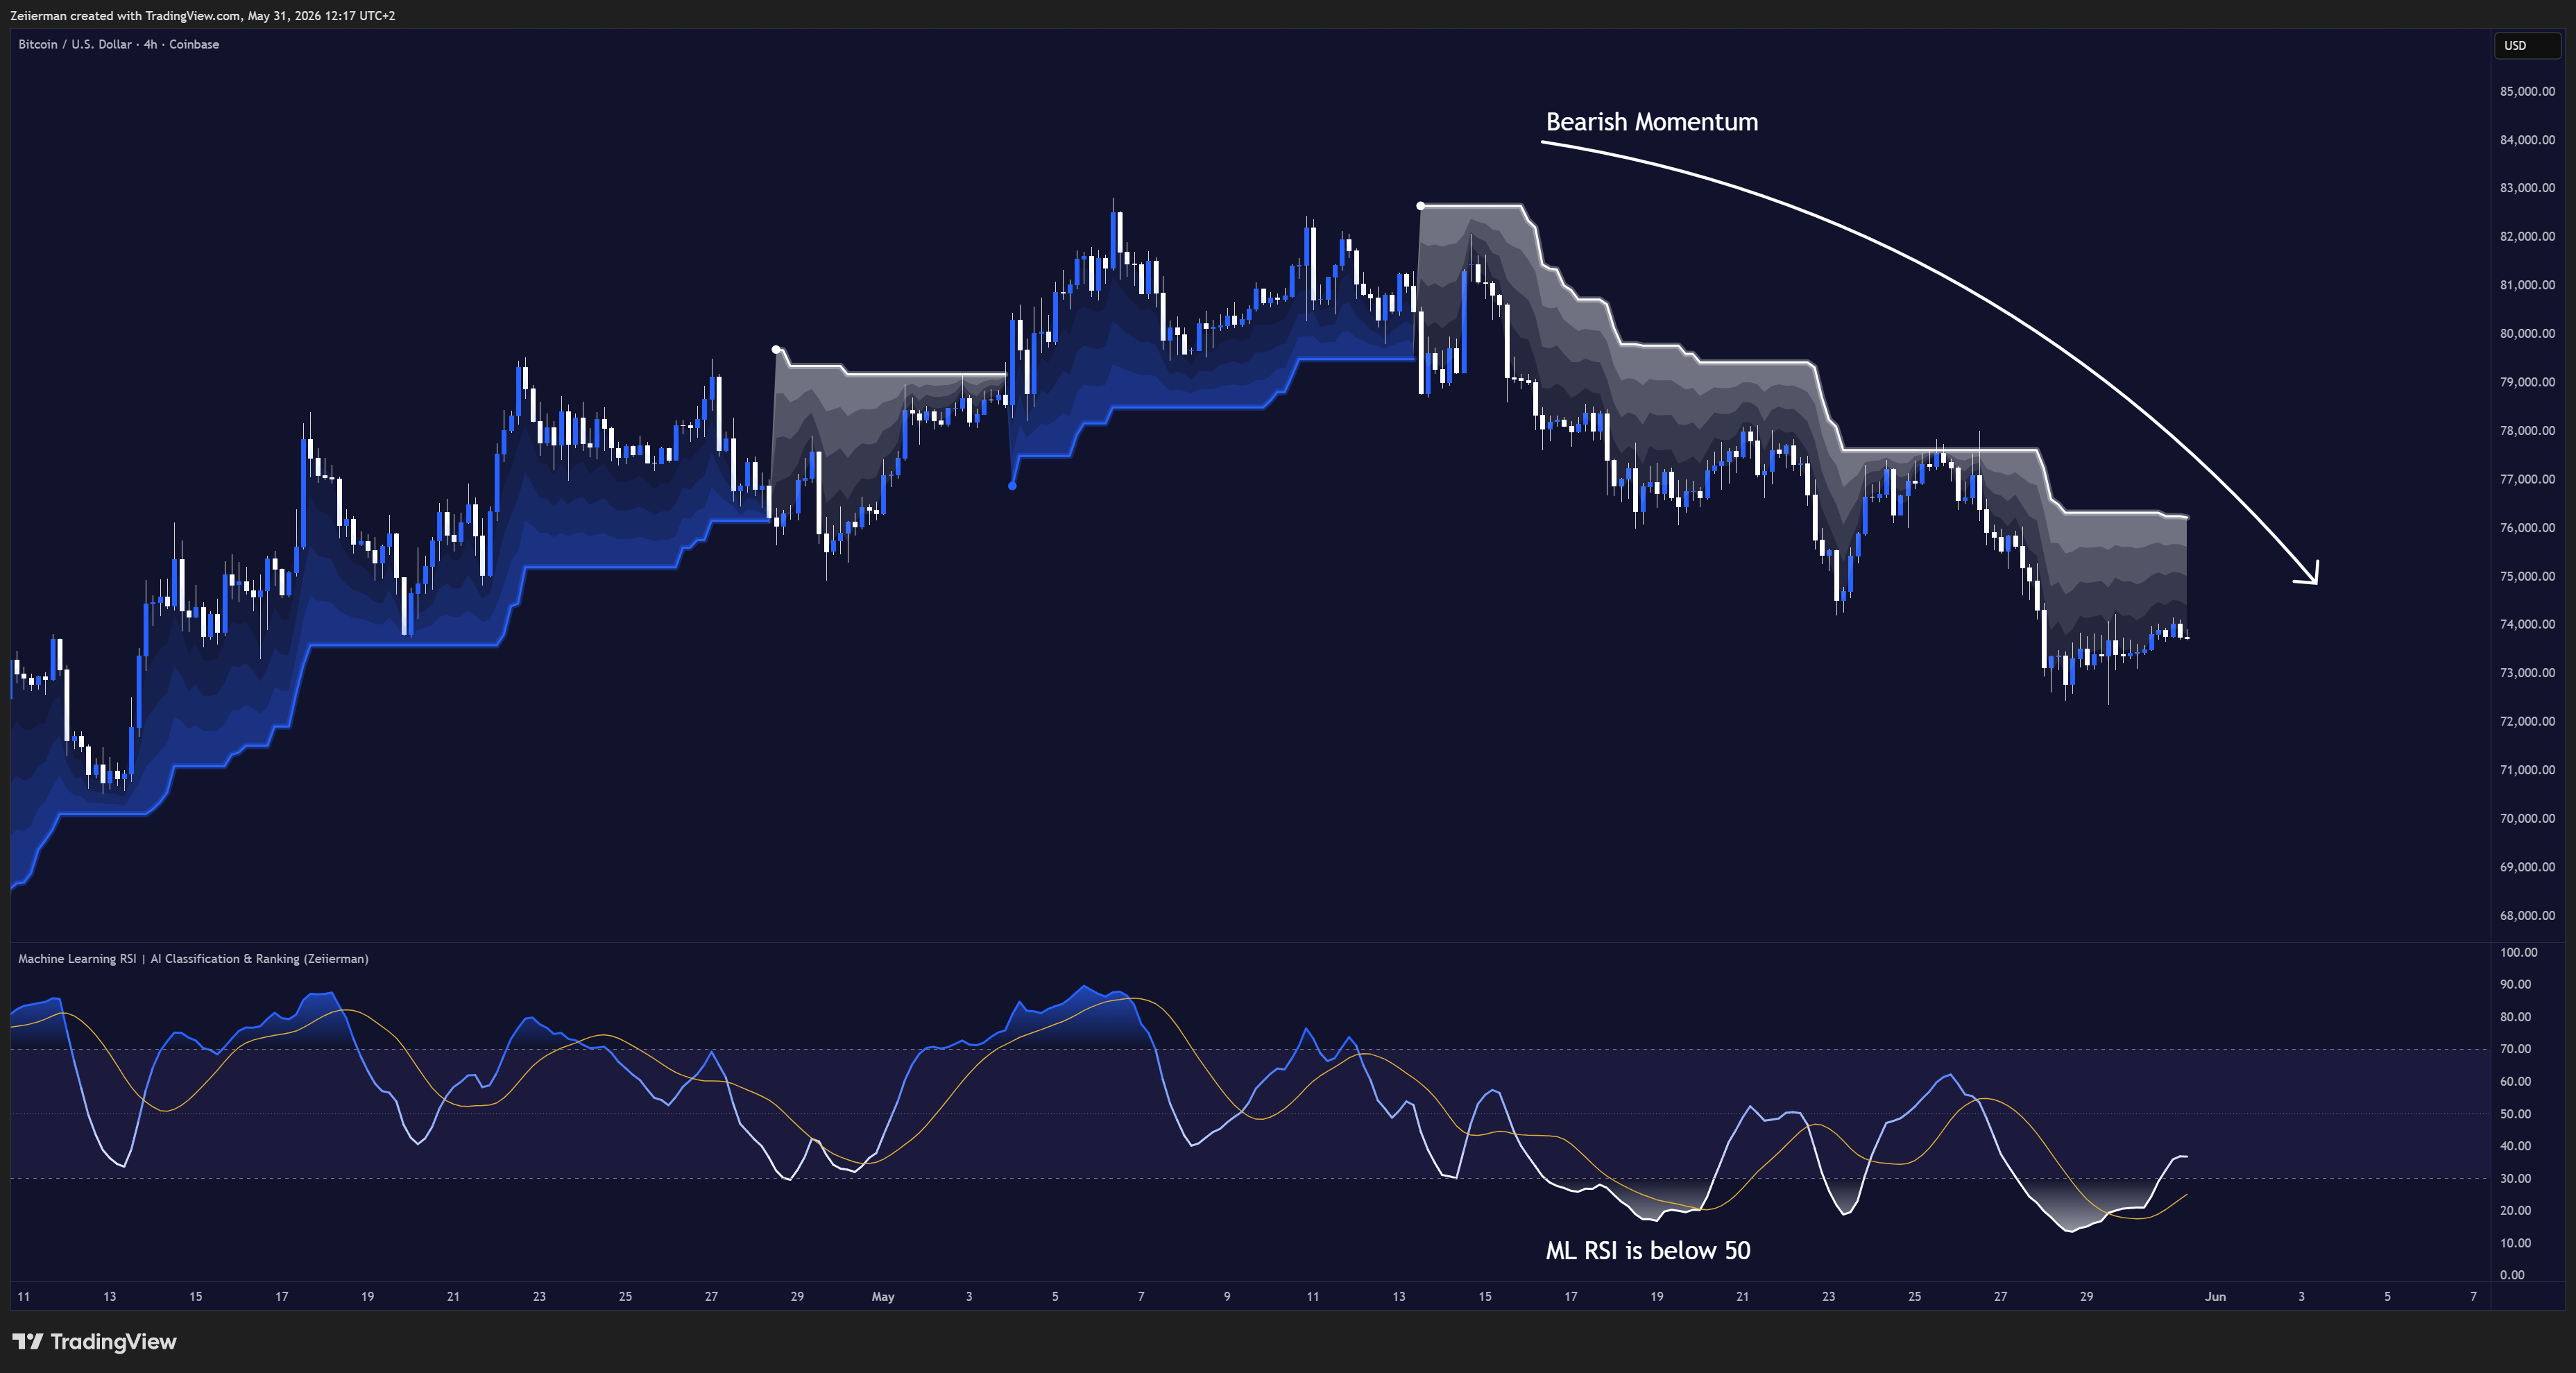Viewport: 2576px width, 1373px height.
Task: Click the 70,000.00 price axis label
Action: (x=2527, y=818)
